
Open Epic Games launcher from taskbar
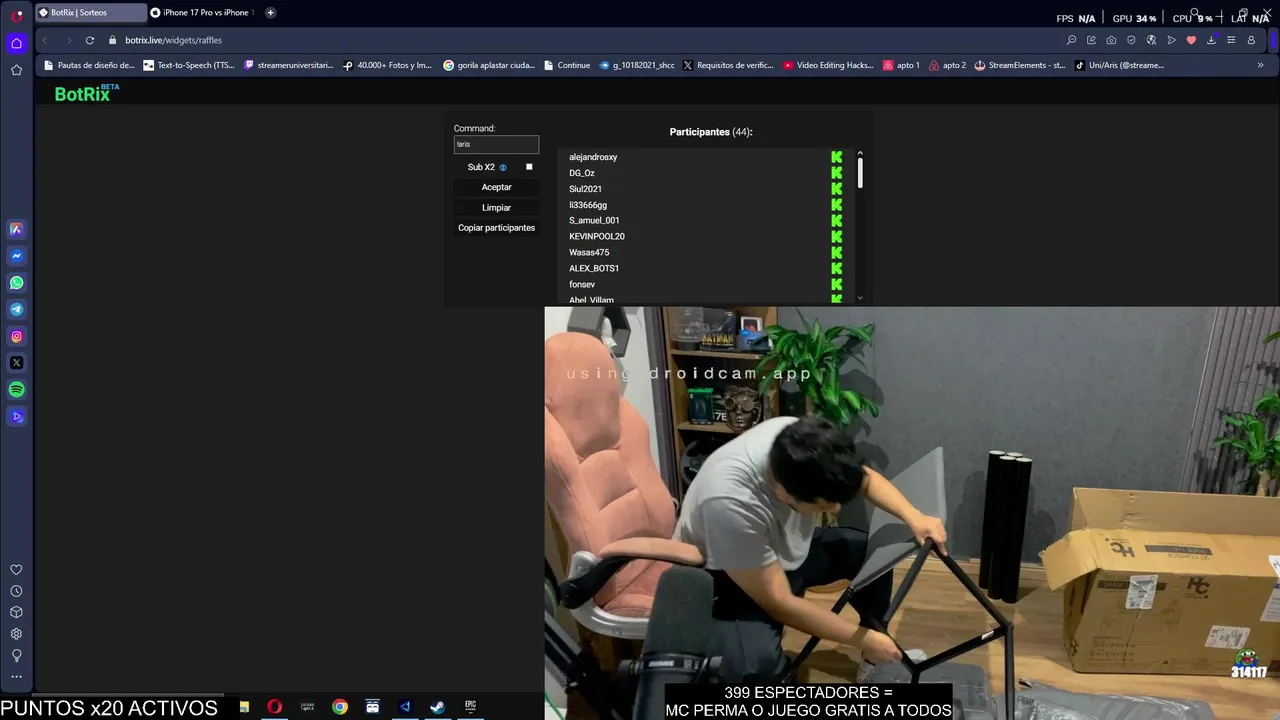[x=470, y=707]
